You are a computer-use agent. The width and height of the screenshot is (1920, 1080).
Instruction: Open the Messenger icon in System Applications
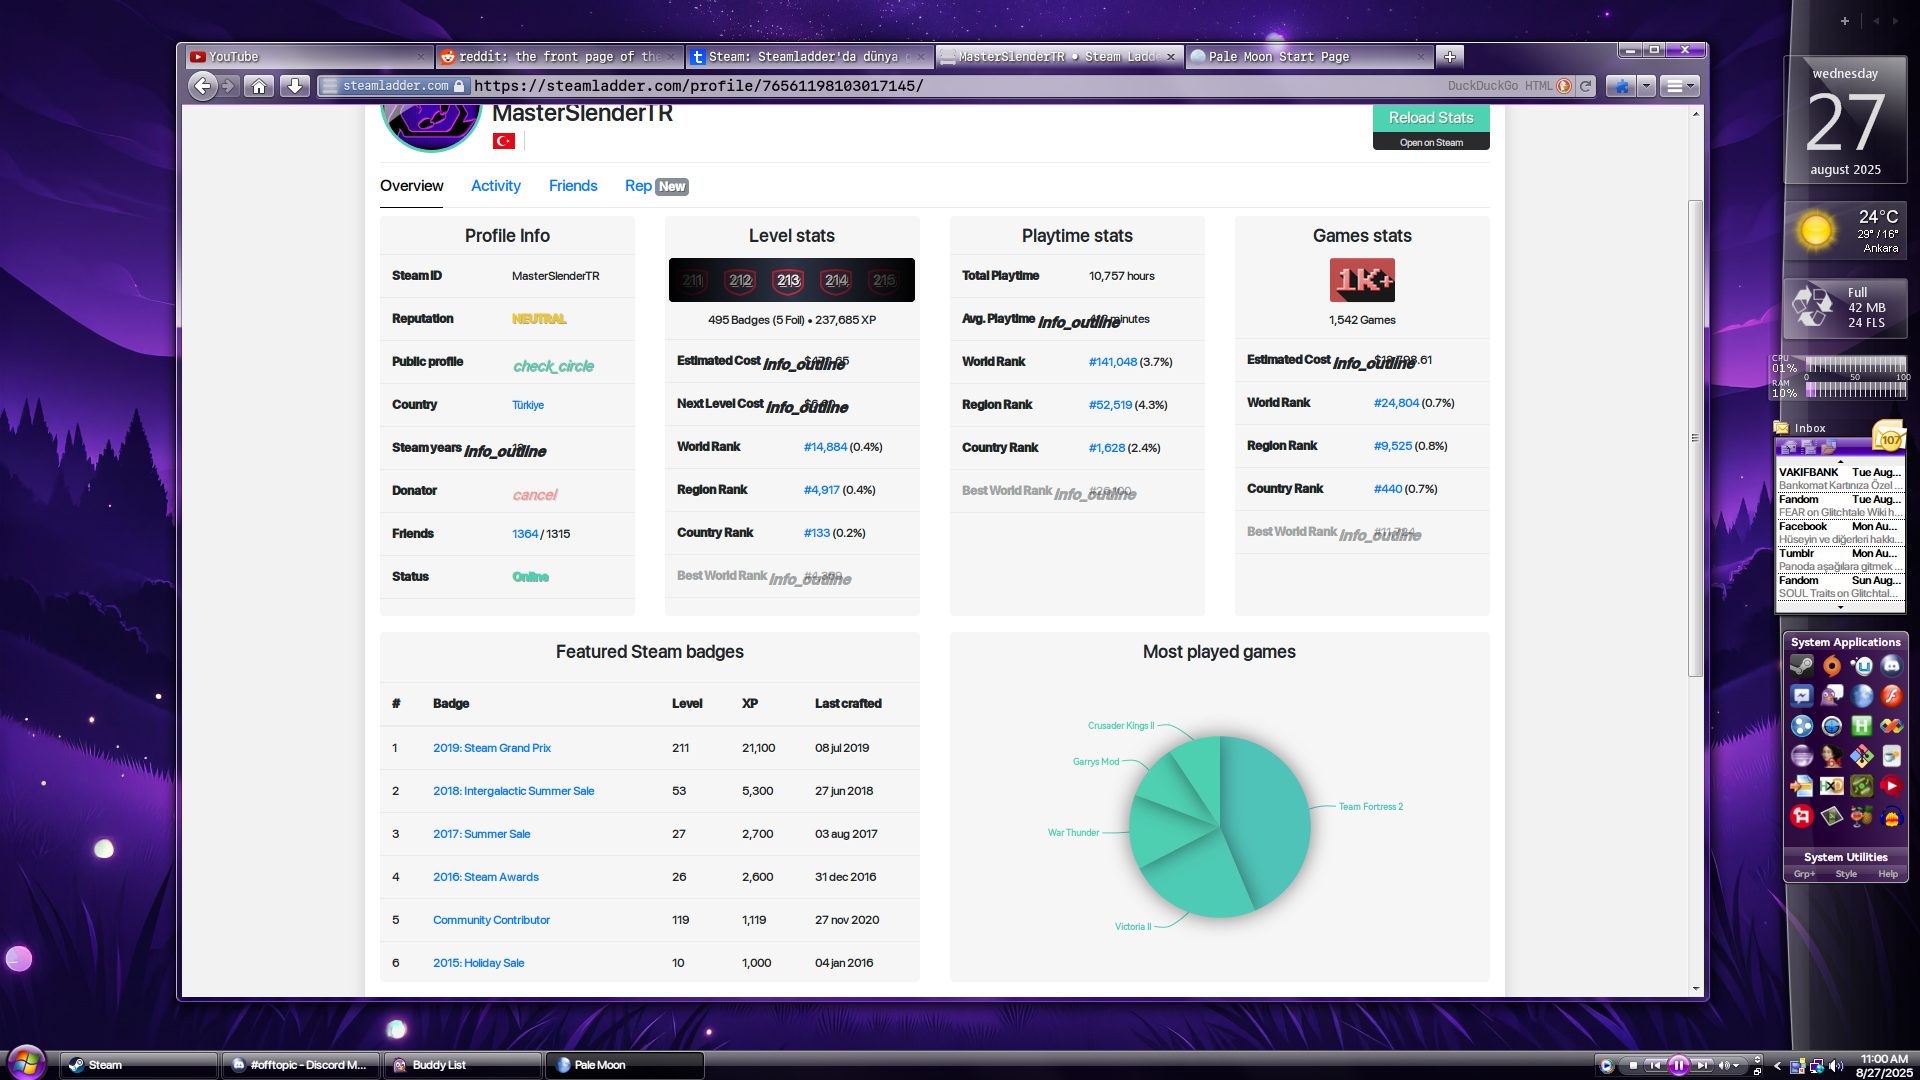point(1801,696)
